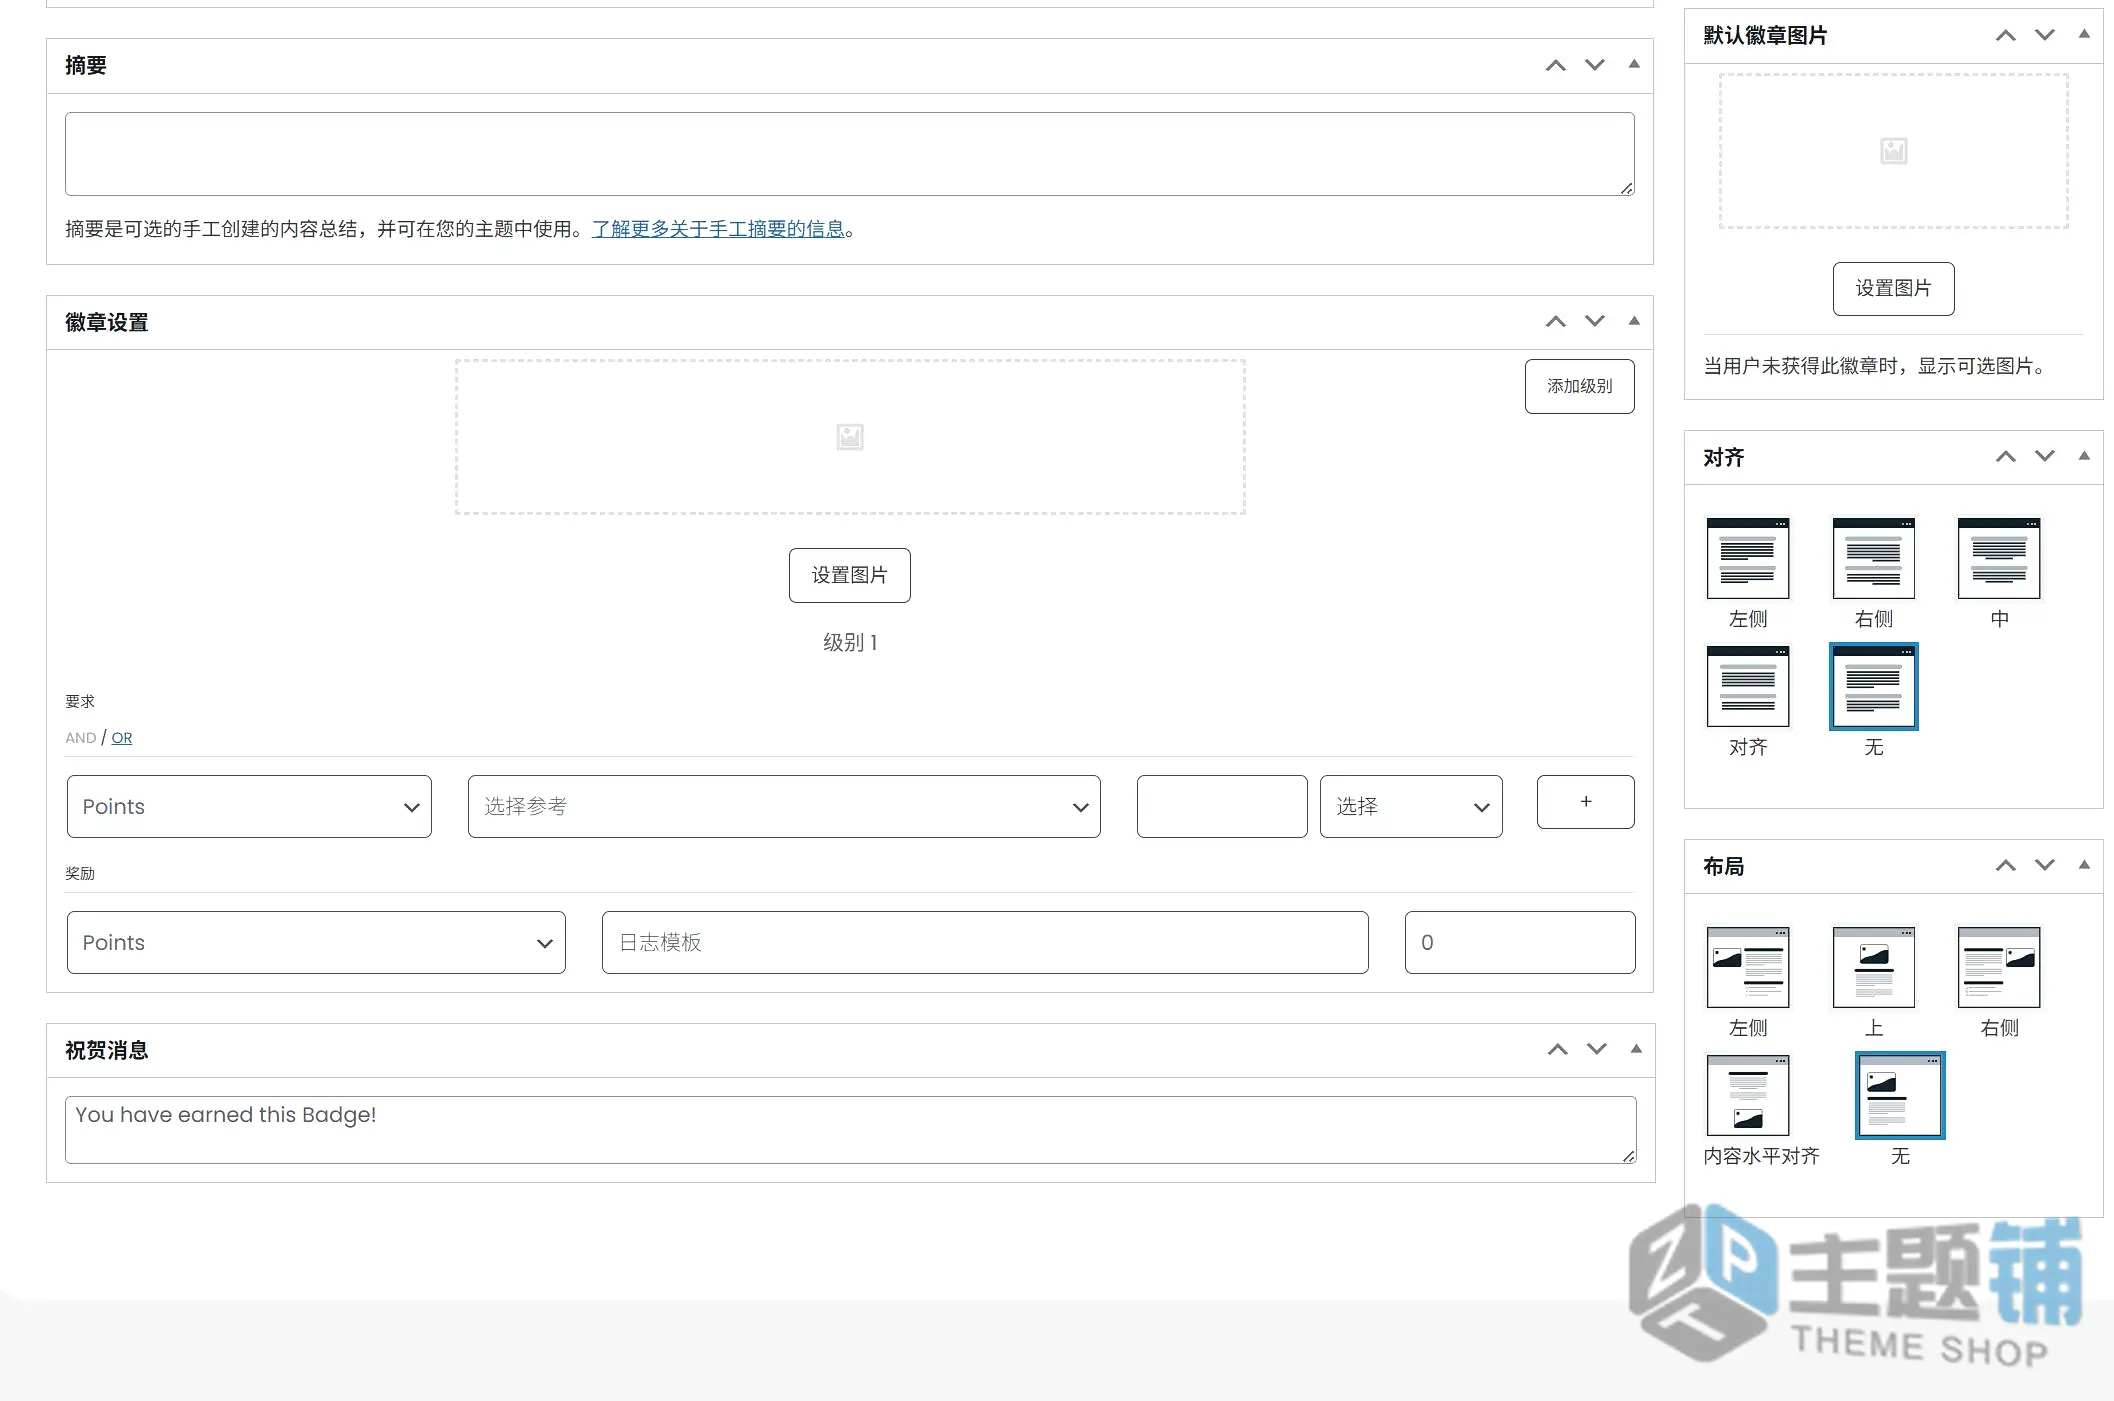The image size is (2114, 1401).
Task: Move the 默认徽章图片 panel up
Action: (2005, 36)
